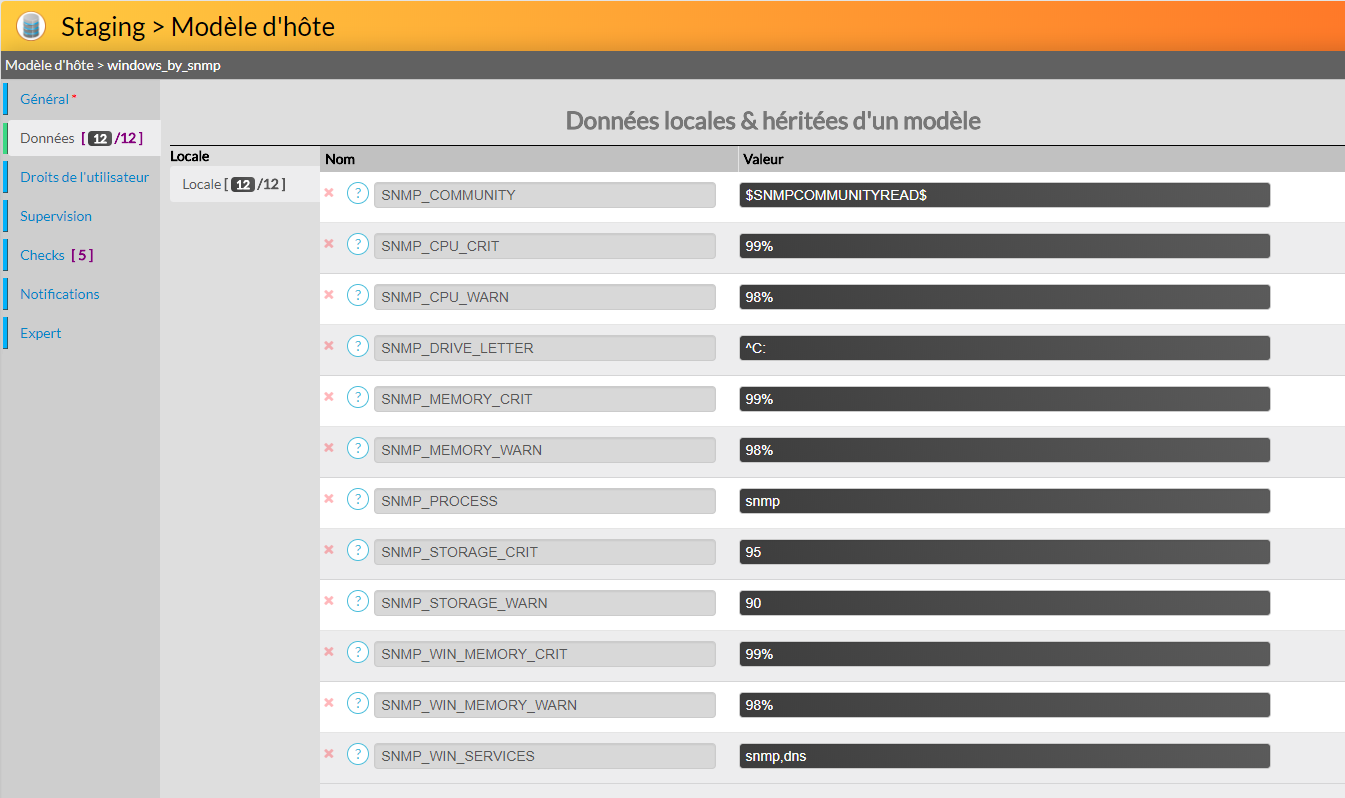Screen dimensions: 1345x798
Task: Click the Modèle d'hôte breadcrumb link
Action: pyautogui.click(x=48, y=65)
